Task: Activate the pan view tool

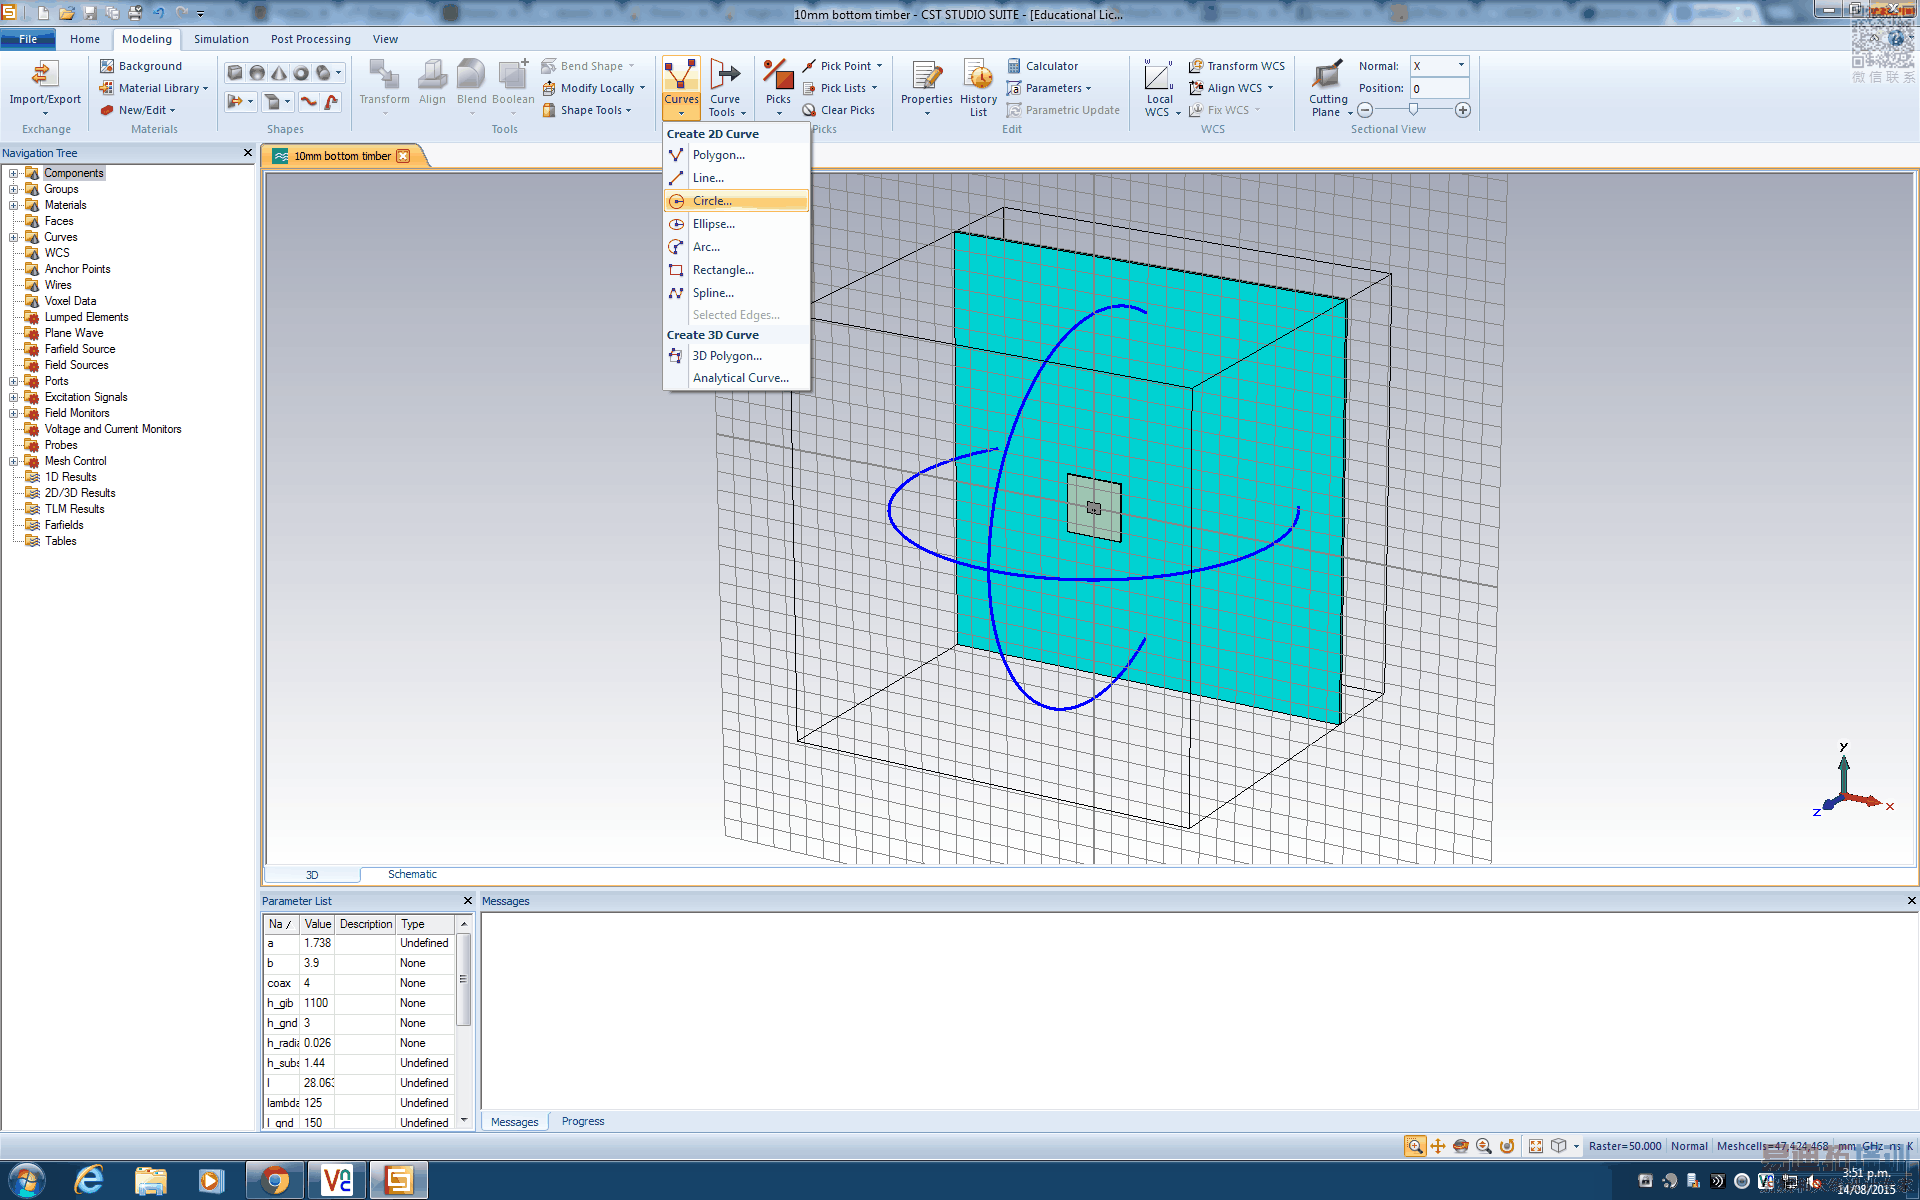Action: click(1438, 1146)
